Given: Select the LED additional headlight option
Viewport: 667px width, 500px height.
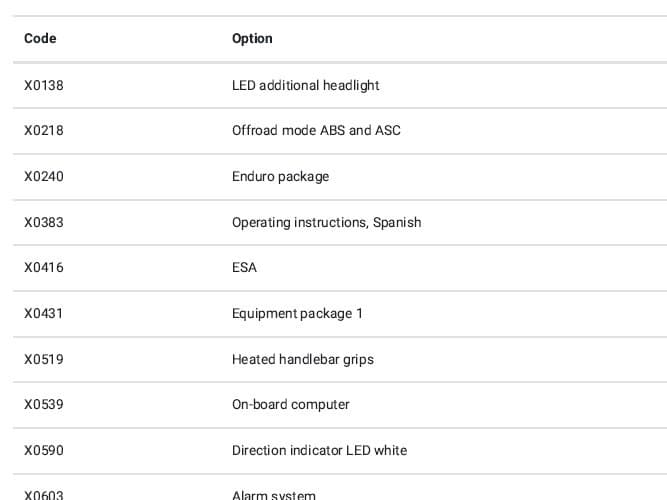Looking at the screenshot, I should point(305,85).
